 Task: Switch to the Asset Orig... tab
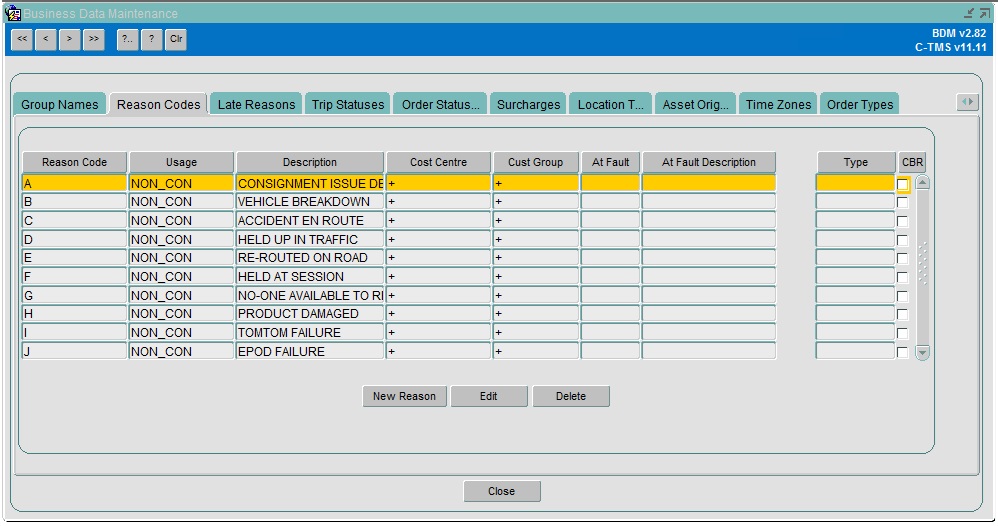pyautogui.click(x=696, y=104)
